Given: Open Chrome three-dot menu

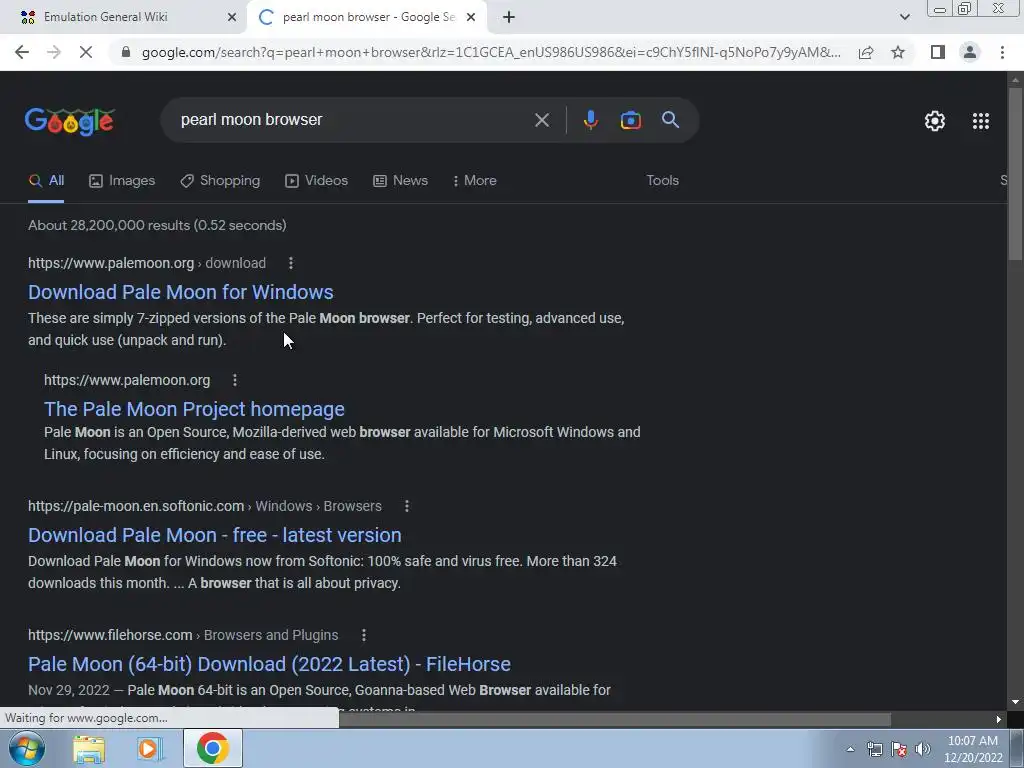Looking at the screenshot, I should pos(1002,52).
